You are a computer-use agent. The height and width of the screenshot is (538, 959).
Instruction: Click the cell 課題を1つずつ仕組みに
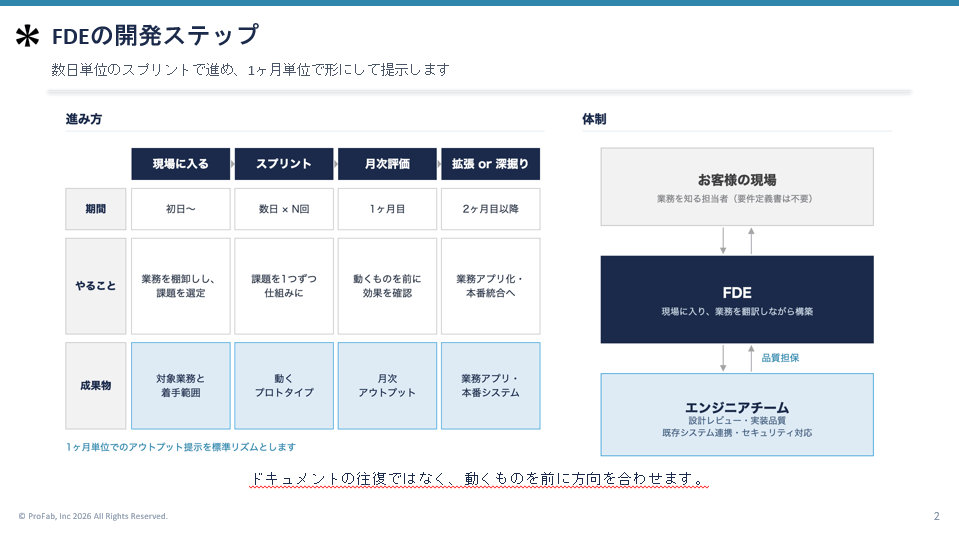[284, 286]
